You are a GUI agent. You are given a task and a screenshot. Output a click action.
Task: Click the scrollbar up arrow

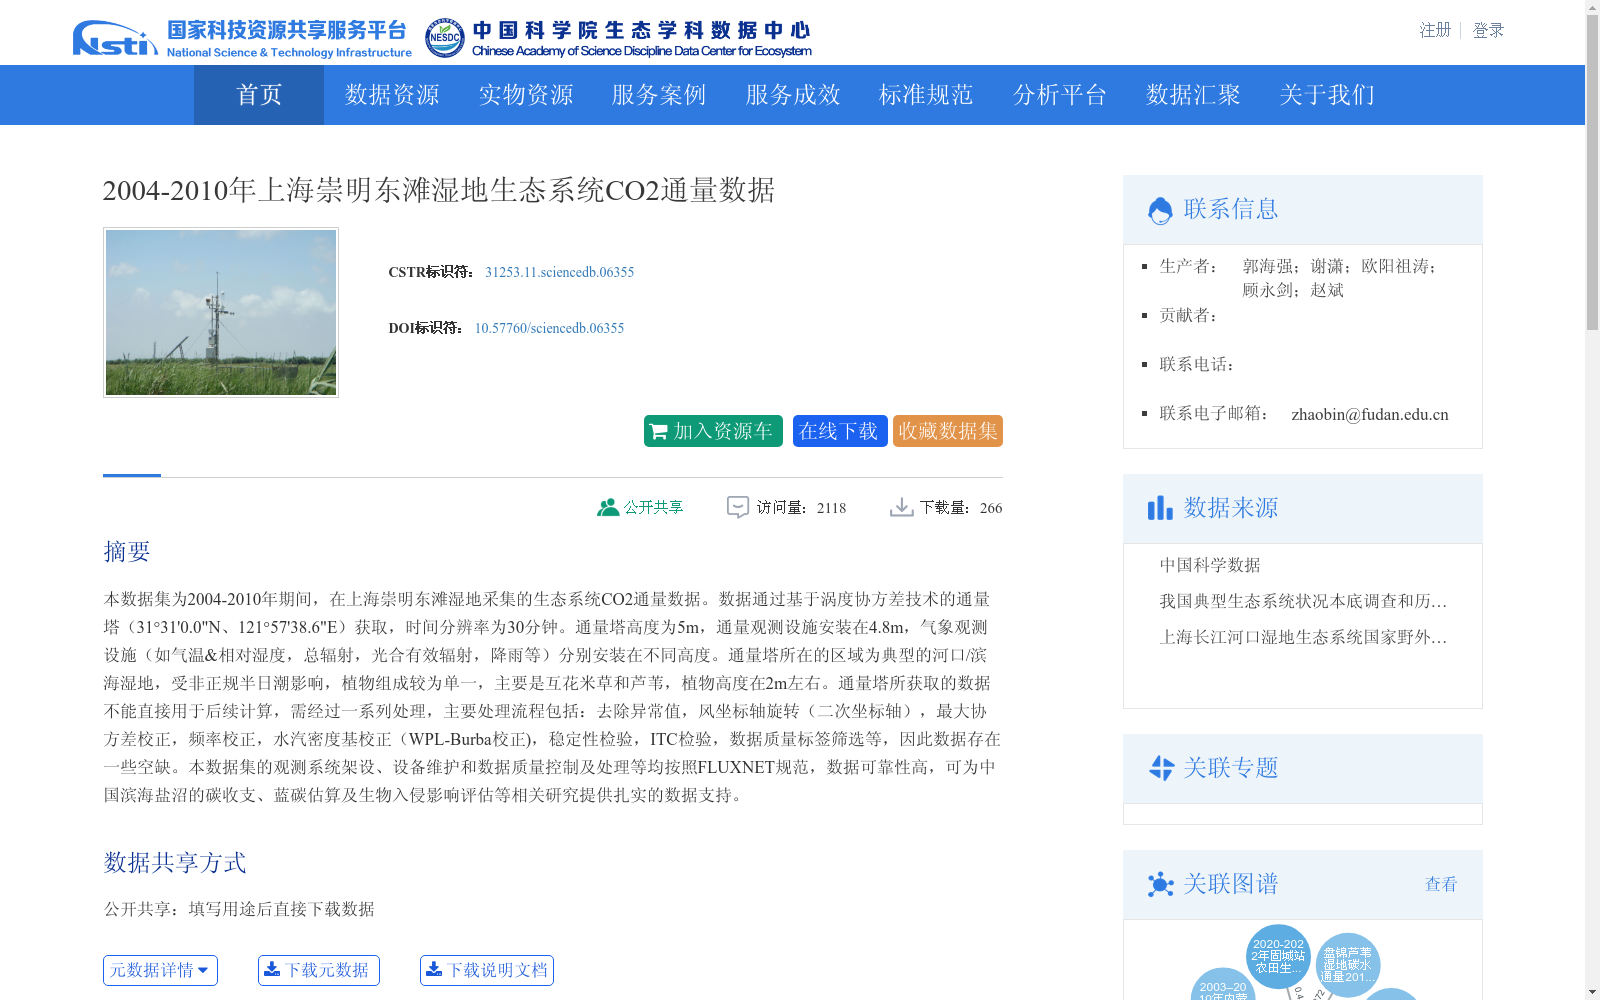point(1592,7)
